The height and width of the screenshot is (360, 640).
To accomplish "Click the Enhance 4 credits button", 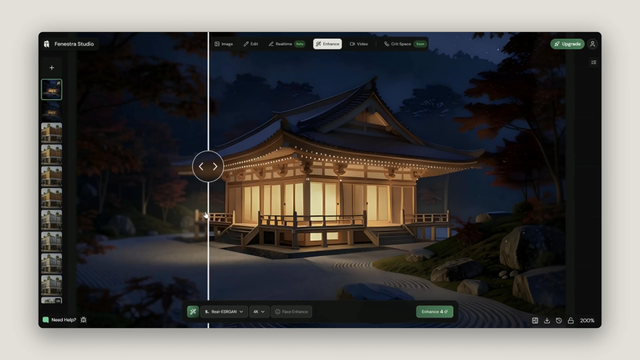I will click(x=434, y=311).
